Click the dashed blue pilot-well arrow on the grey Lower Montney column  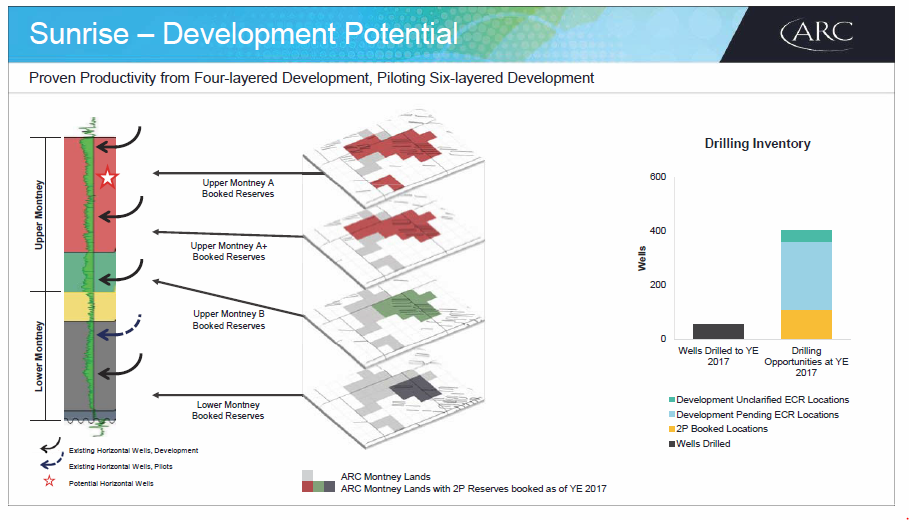click(119, 328)
